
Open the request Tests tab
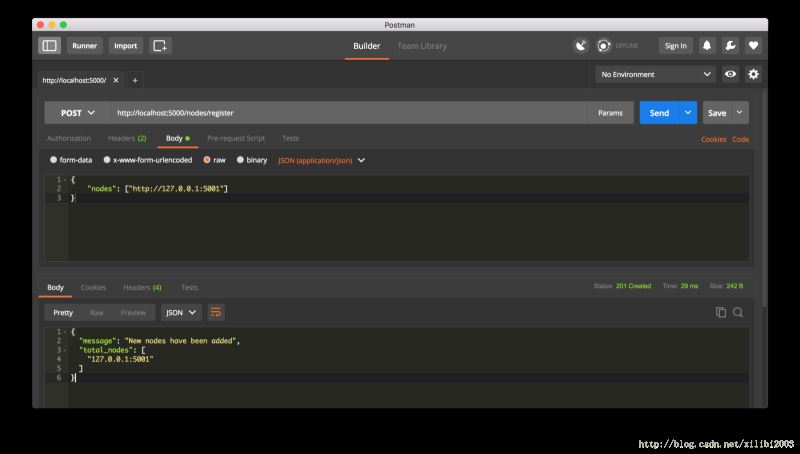(291, 138)
